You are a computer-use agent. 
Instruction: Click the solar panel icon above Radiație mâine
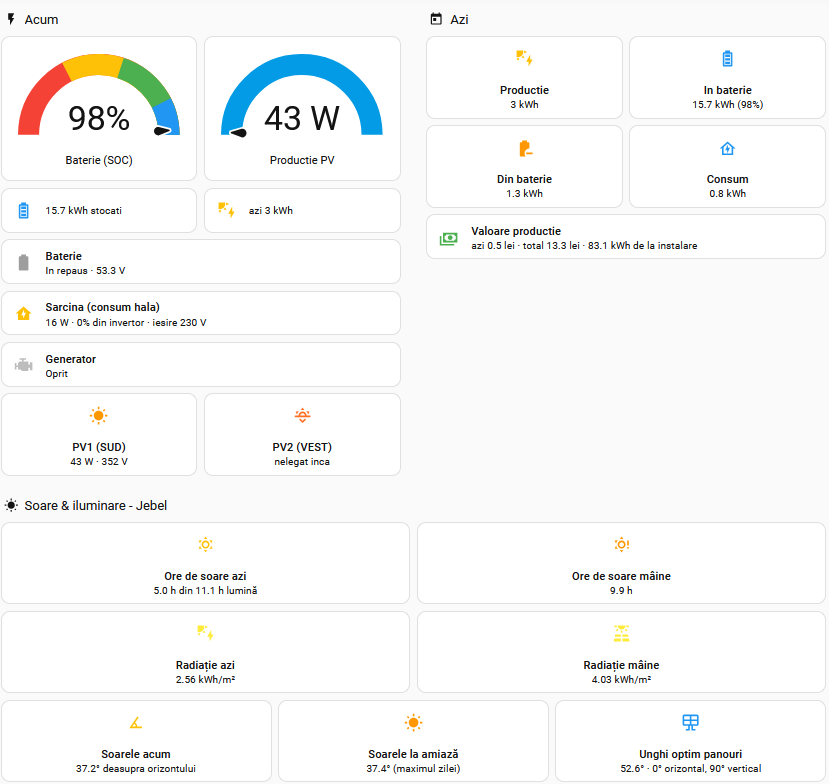click(622, 633)
